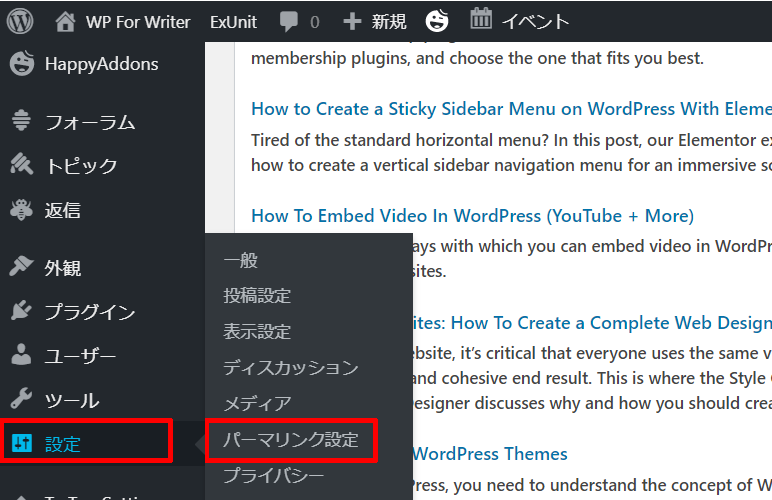Click the ツール wrench icon
The width and height of the screenshot is (772, 500).
coord(21,398)
